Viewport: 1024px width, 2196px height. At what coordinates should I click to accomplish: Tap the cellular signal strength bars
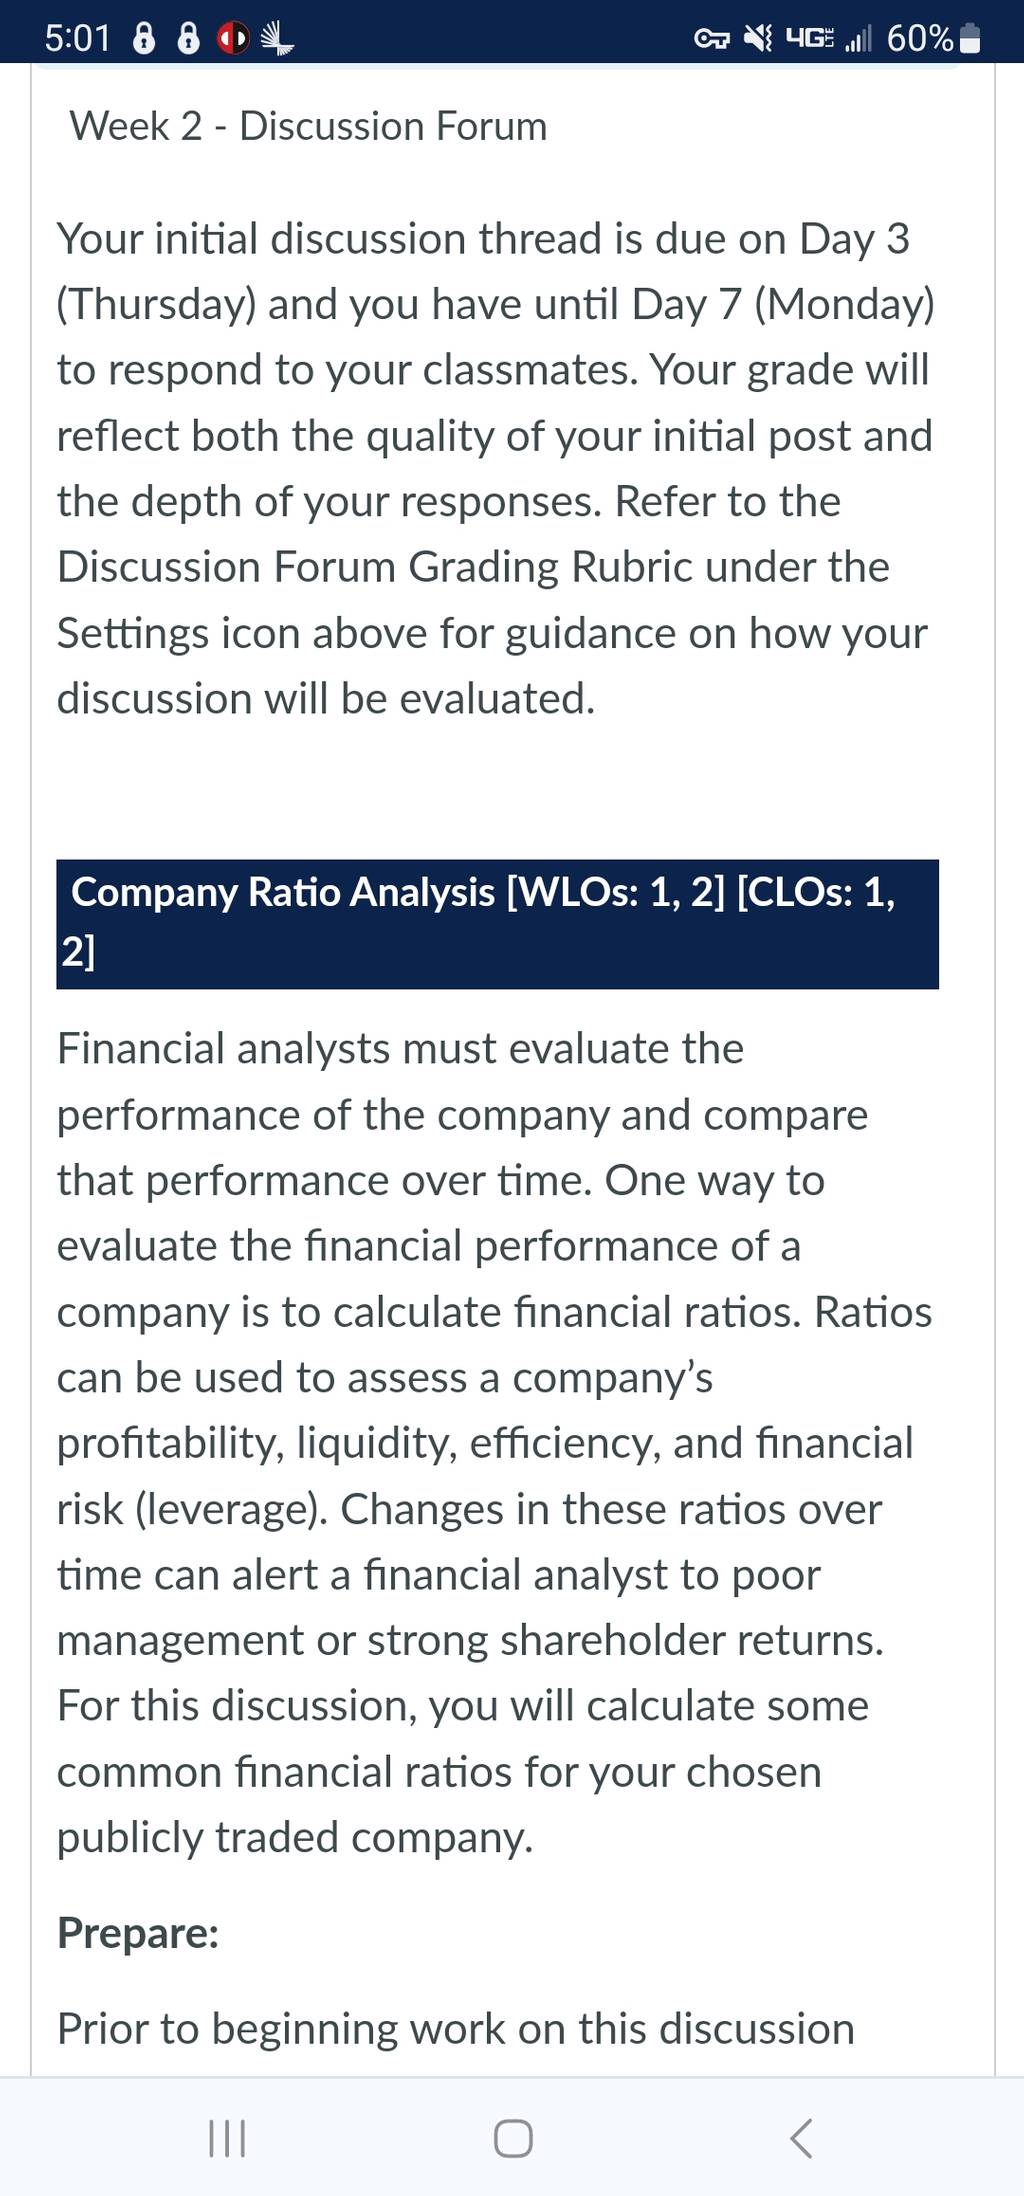click(858, 39)
